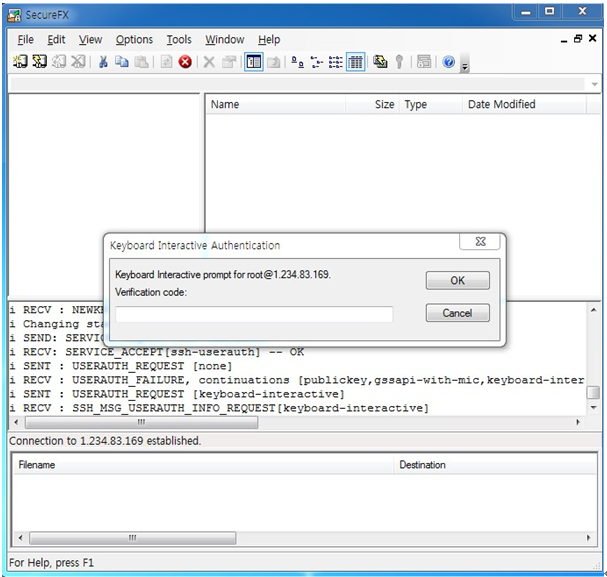Sort by the Type column header
This screenshot has height=577, width=607.
[x=431, y=104]
